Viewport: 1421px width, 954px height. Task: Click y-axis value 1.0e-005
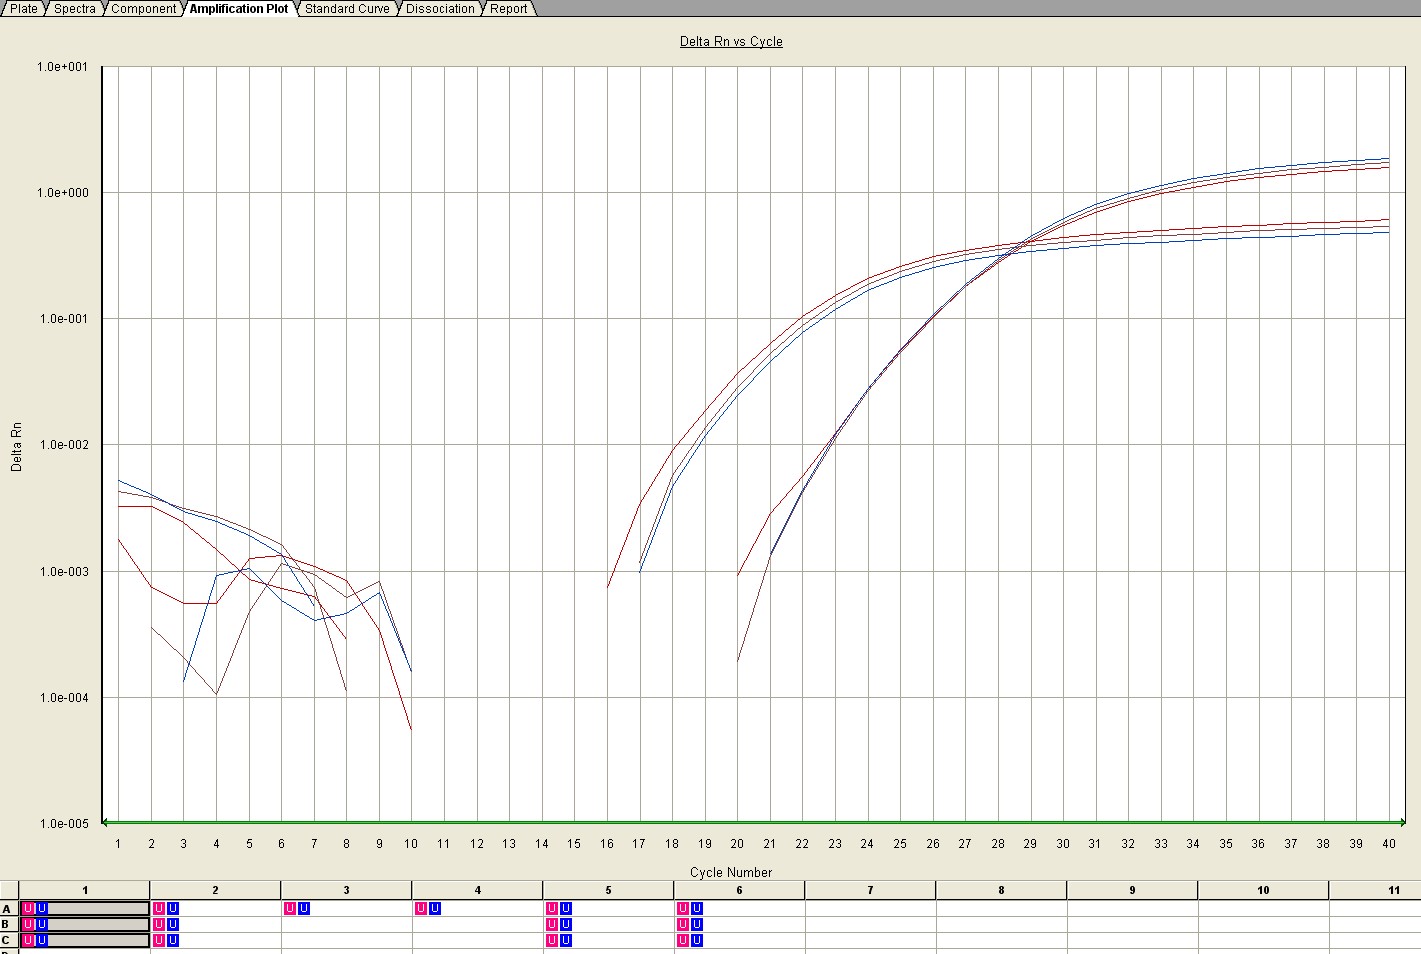62,824
